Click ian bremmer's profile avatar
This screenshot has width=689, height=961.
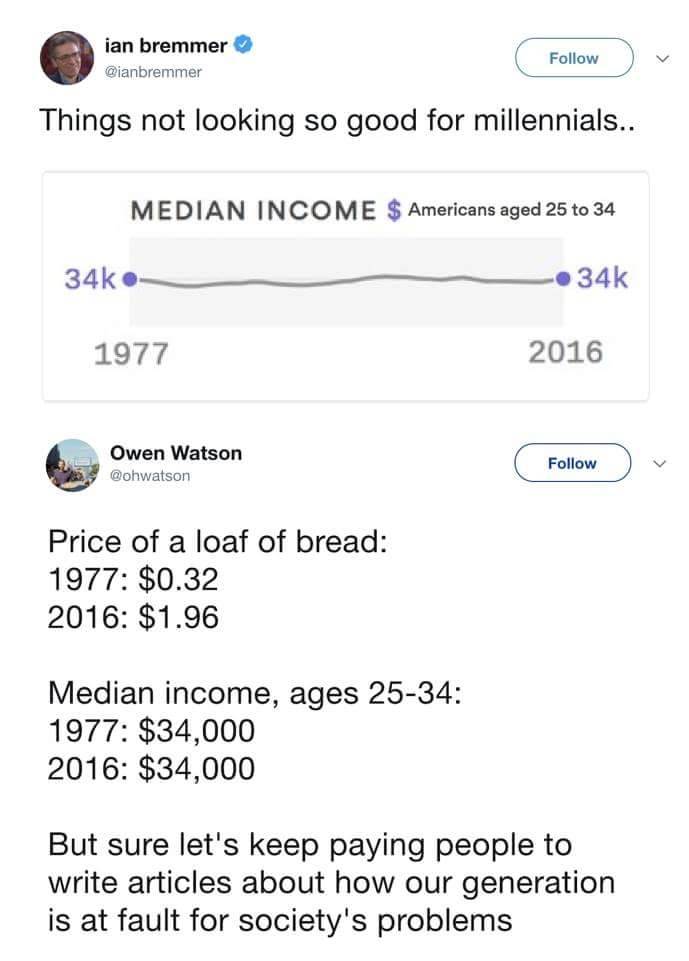(67, 57)
